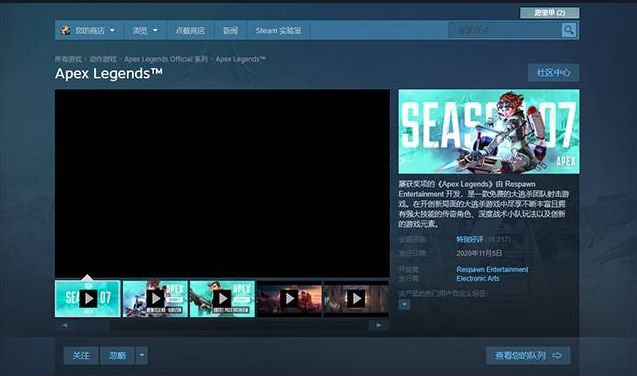
Task: Play the second video thumbnail
Action: click(x=155, y=298)
